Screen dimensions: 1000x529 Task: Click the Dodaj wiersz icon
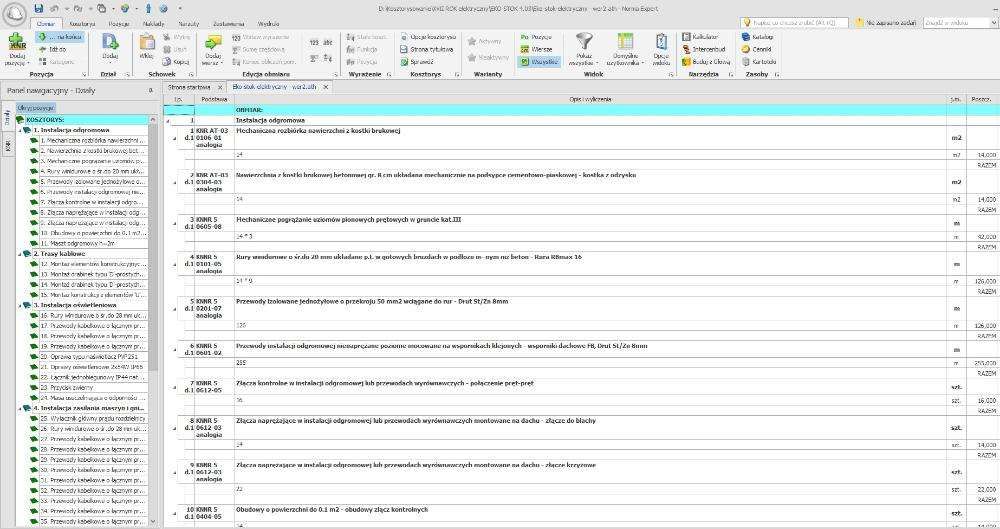tap(212, 42)
